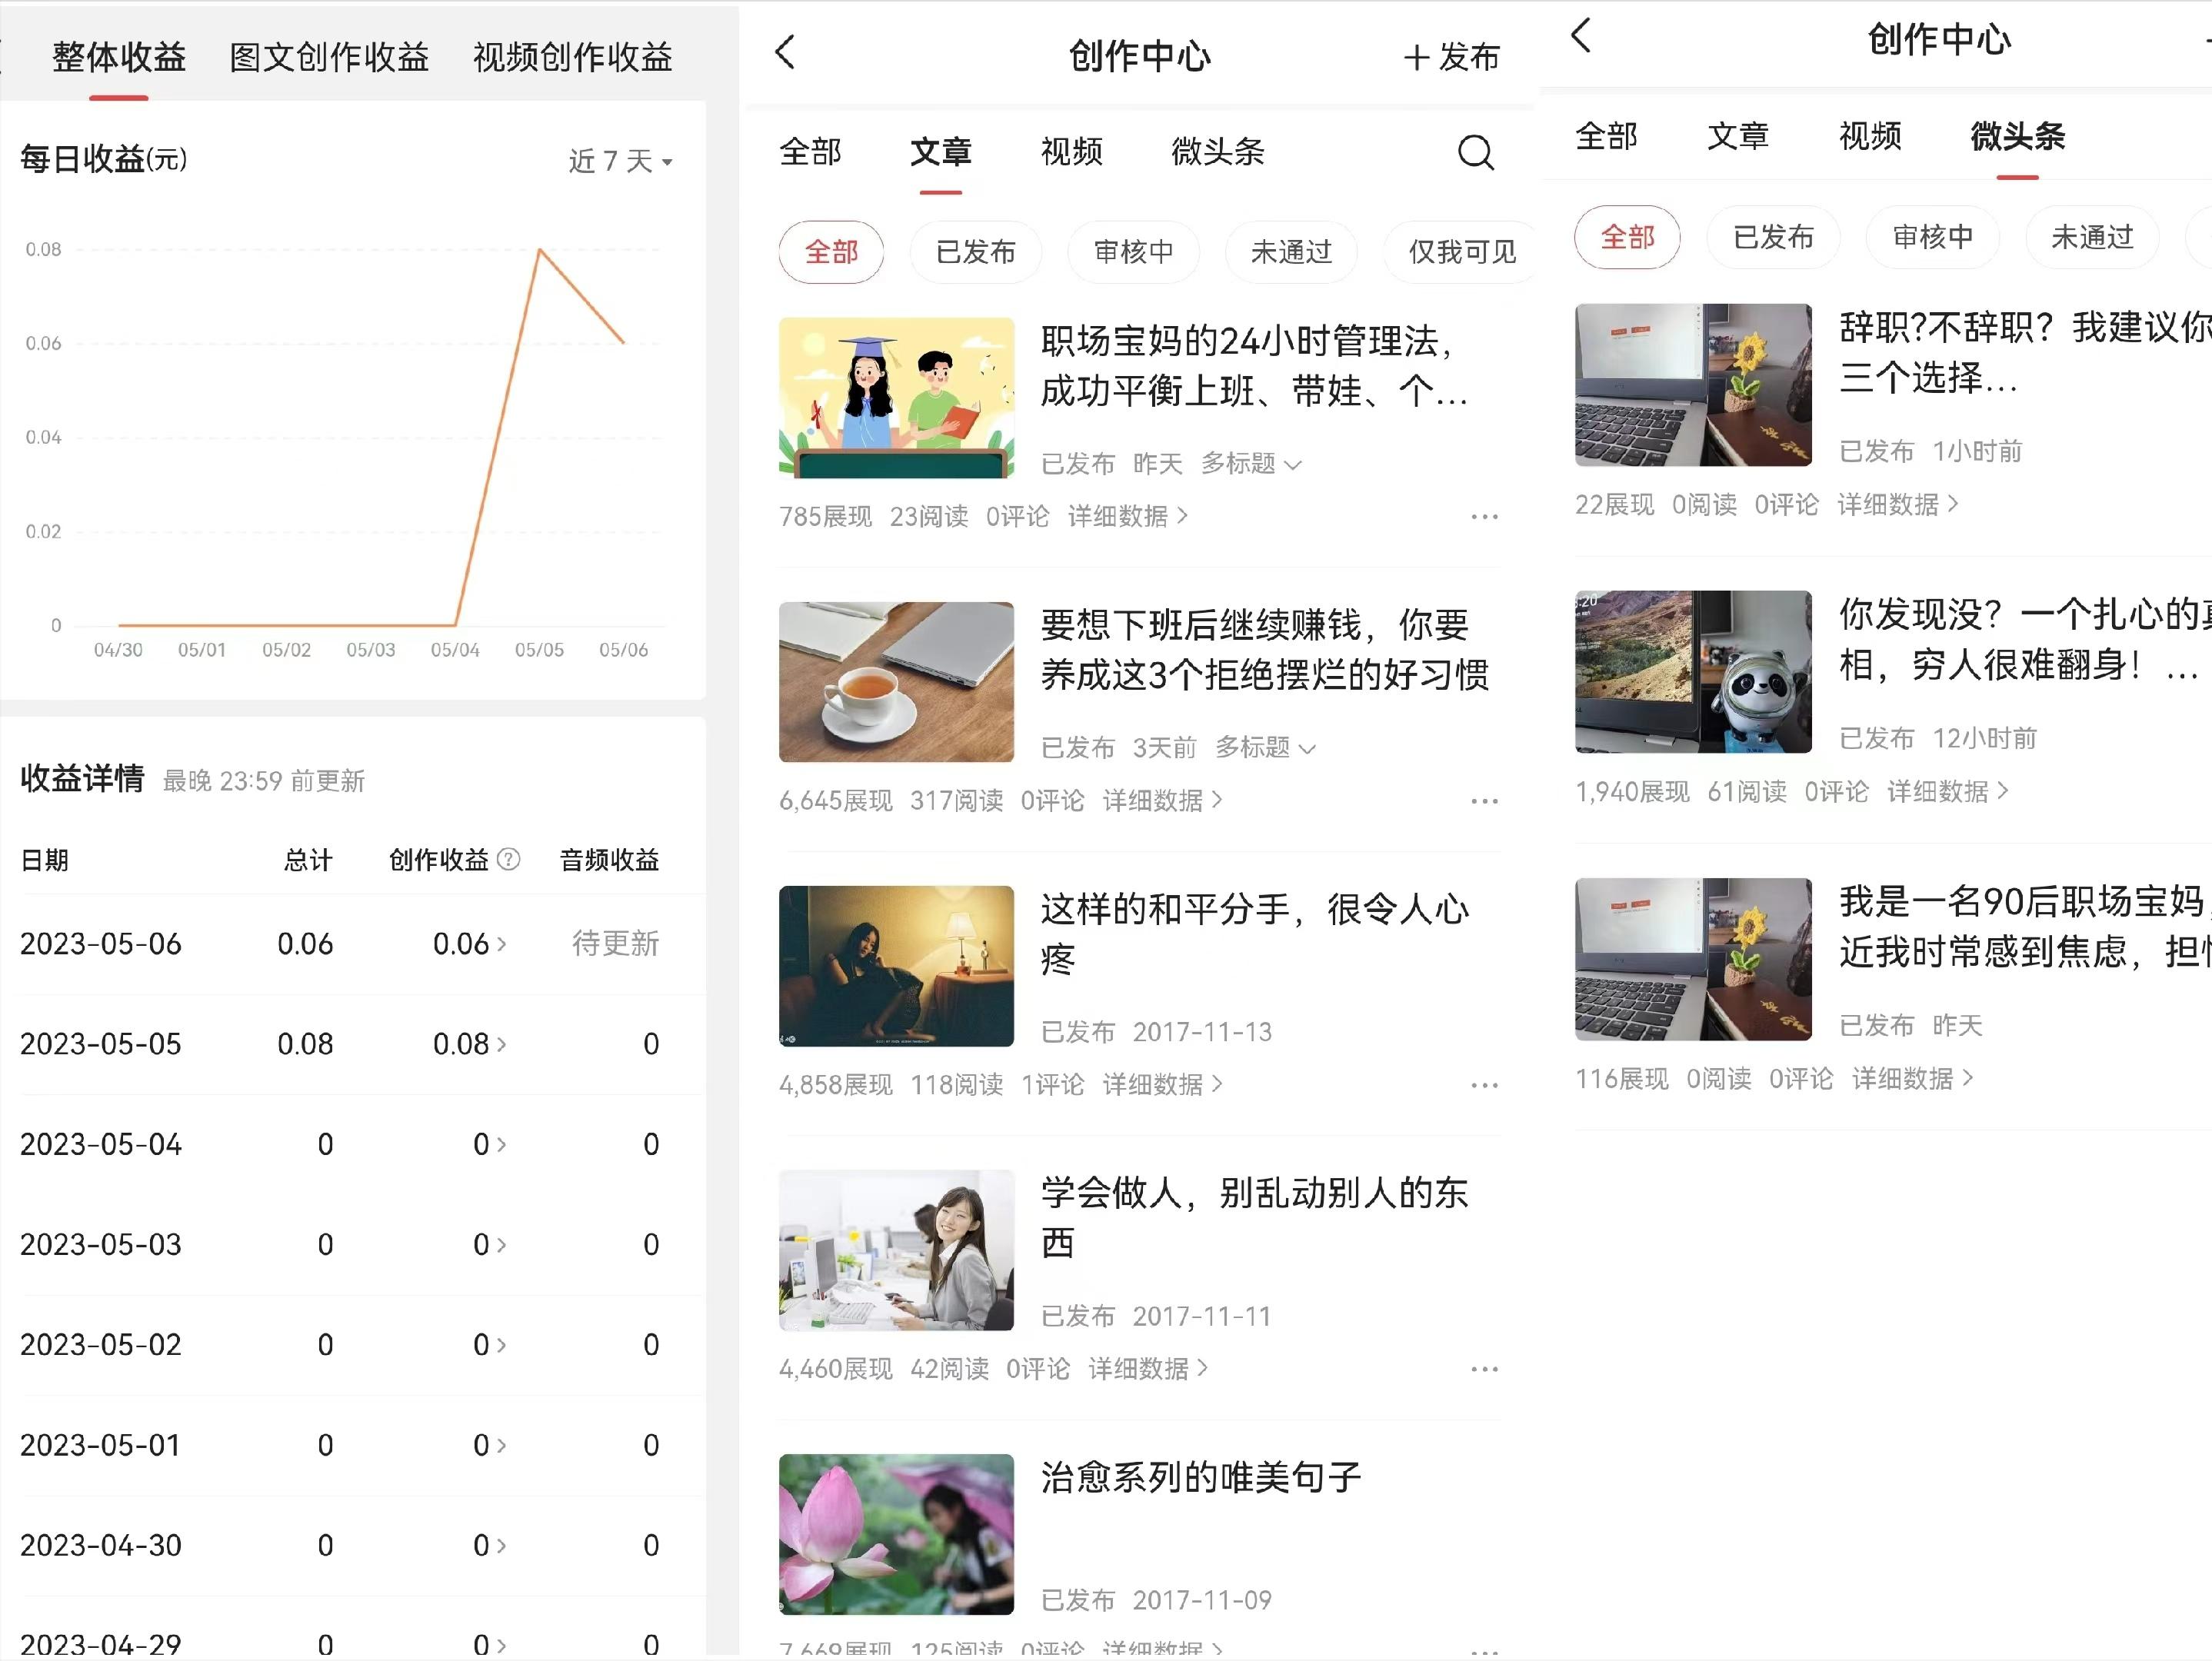Click the 全部 filter button
This screenshot has height=1661, width=2212.
pos(831,252)
